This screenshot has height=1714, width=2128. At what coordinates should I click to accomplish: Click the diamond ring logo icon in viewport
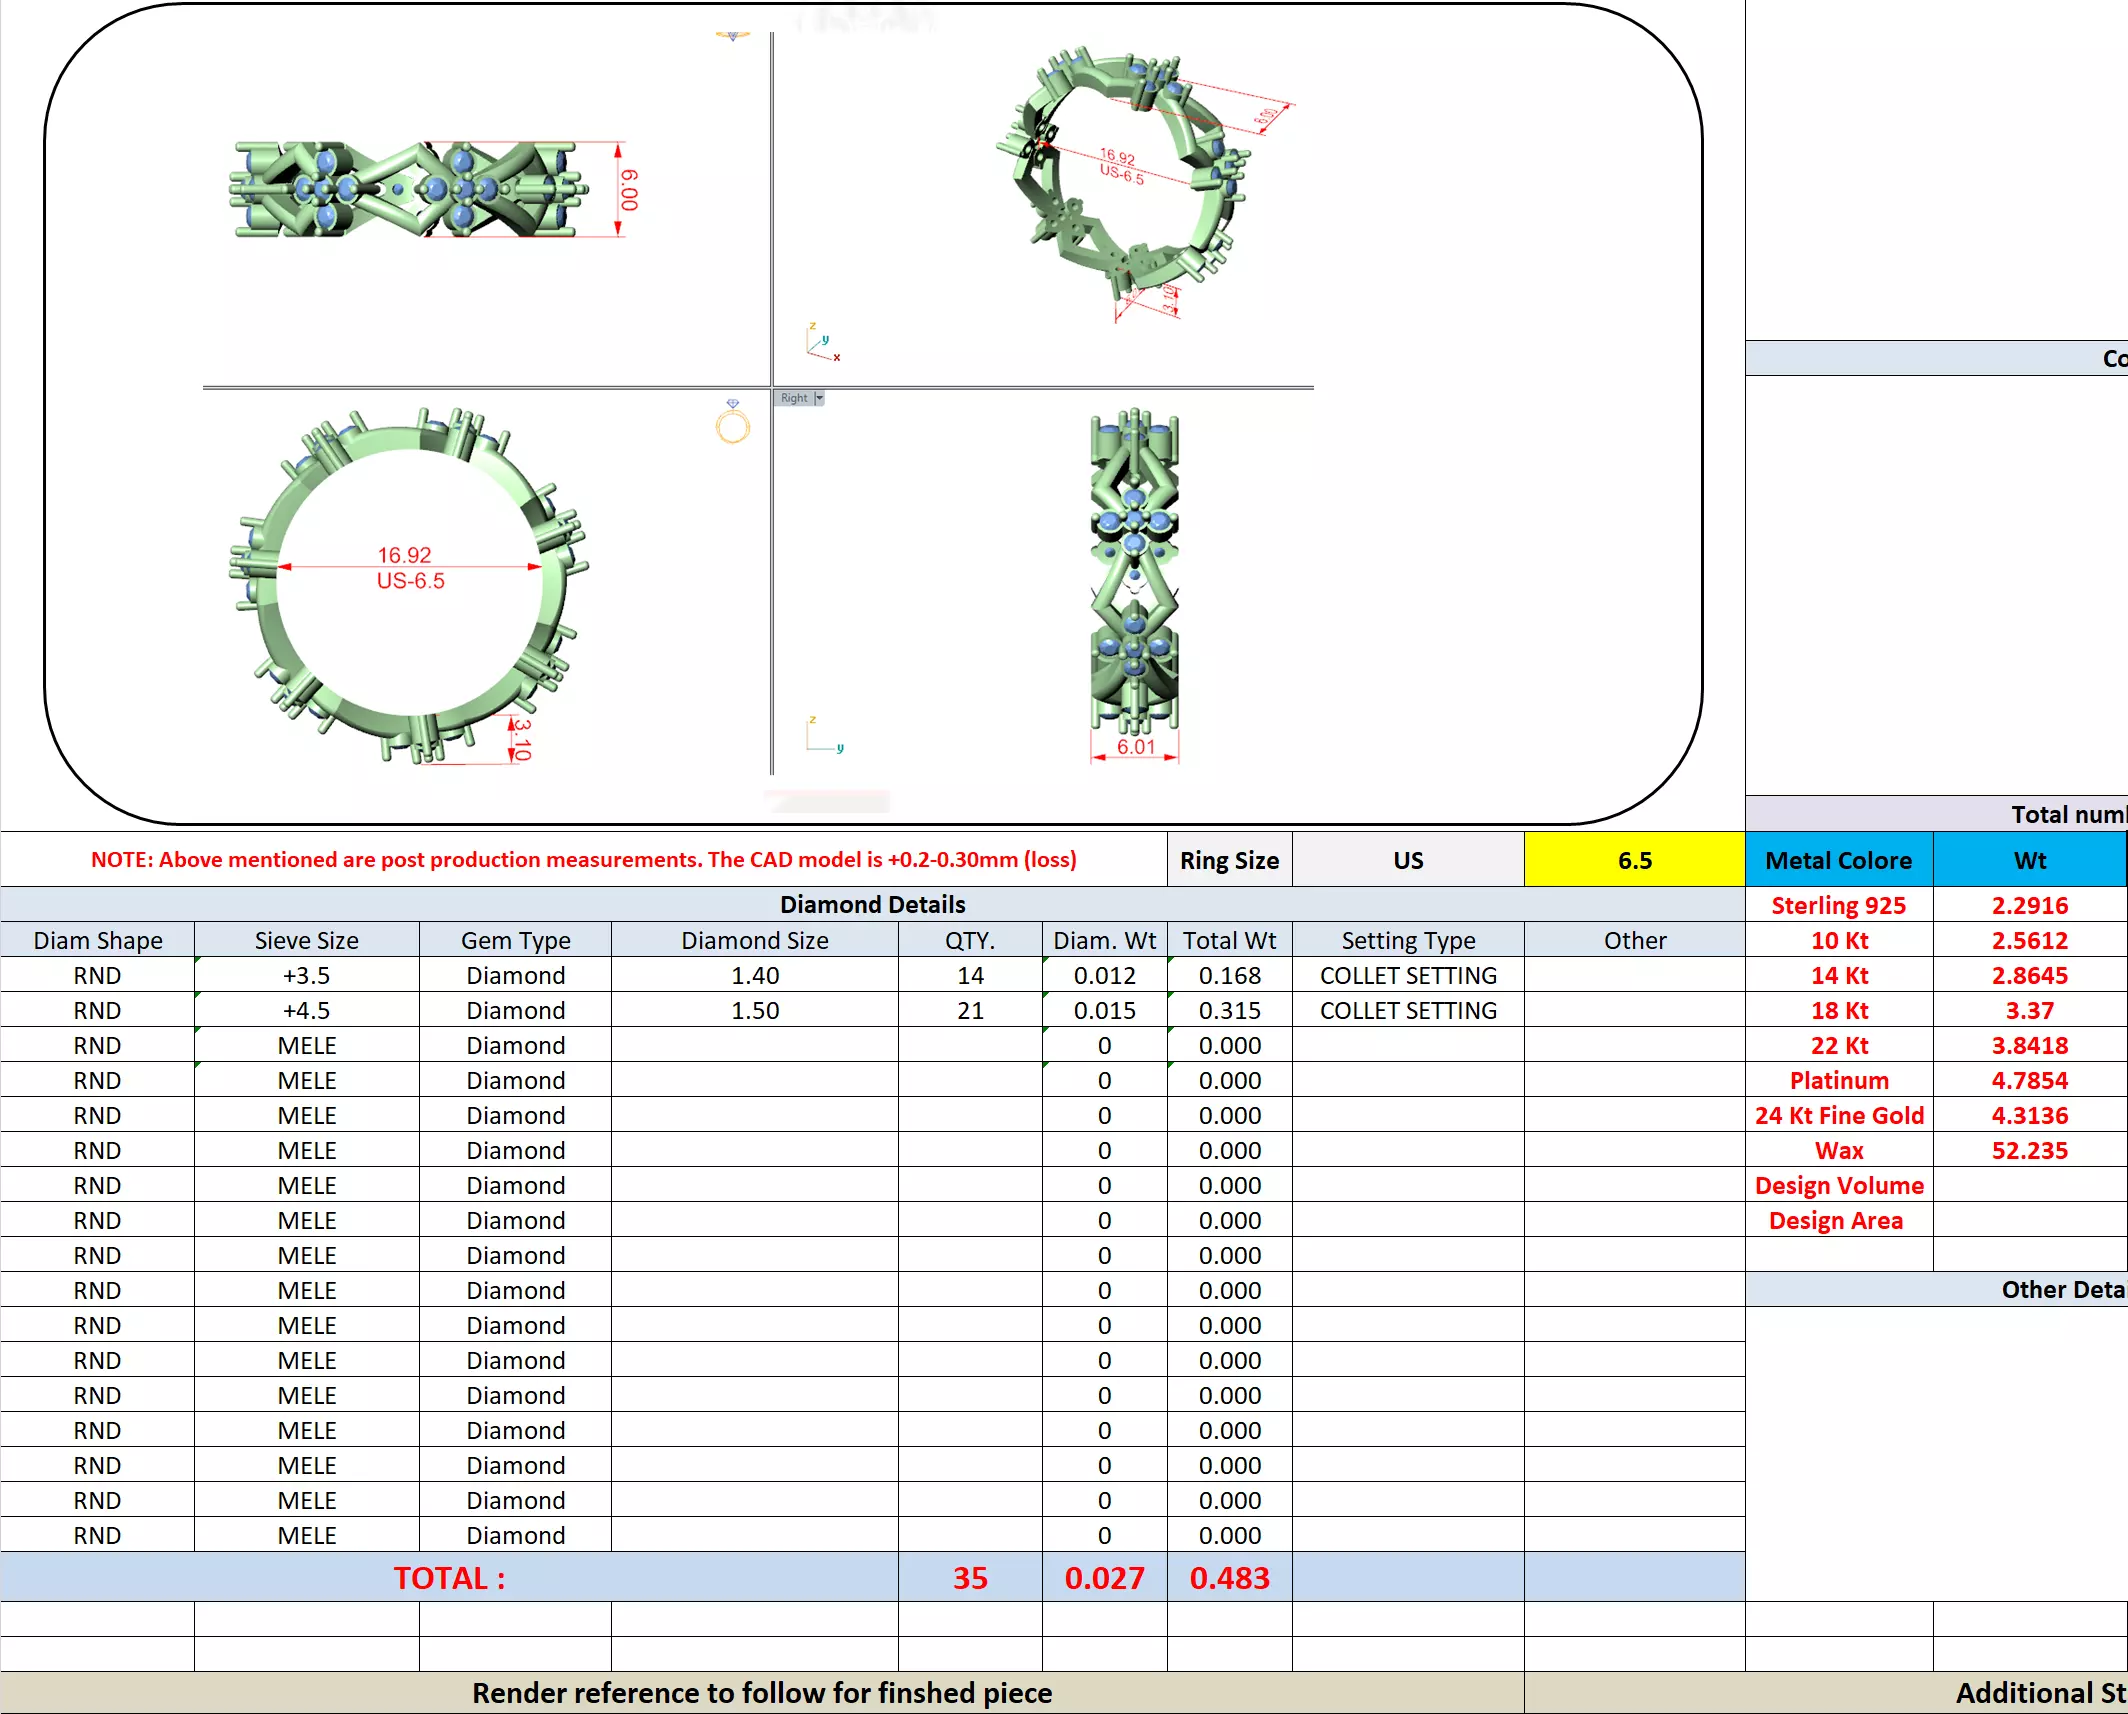(732, 422)
